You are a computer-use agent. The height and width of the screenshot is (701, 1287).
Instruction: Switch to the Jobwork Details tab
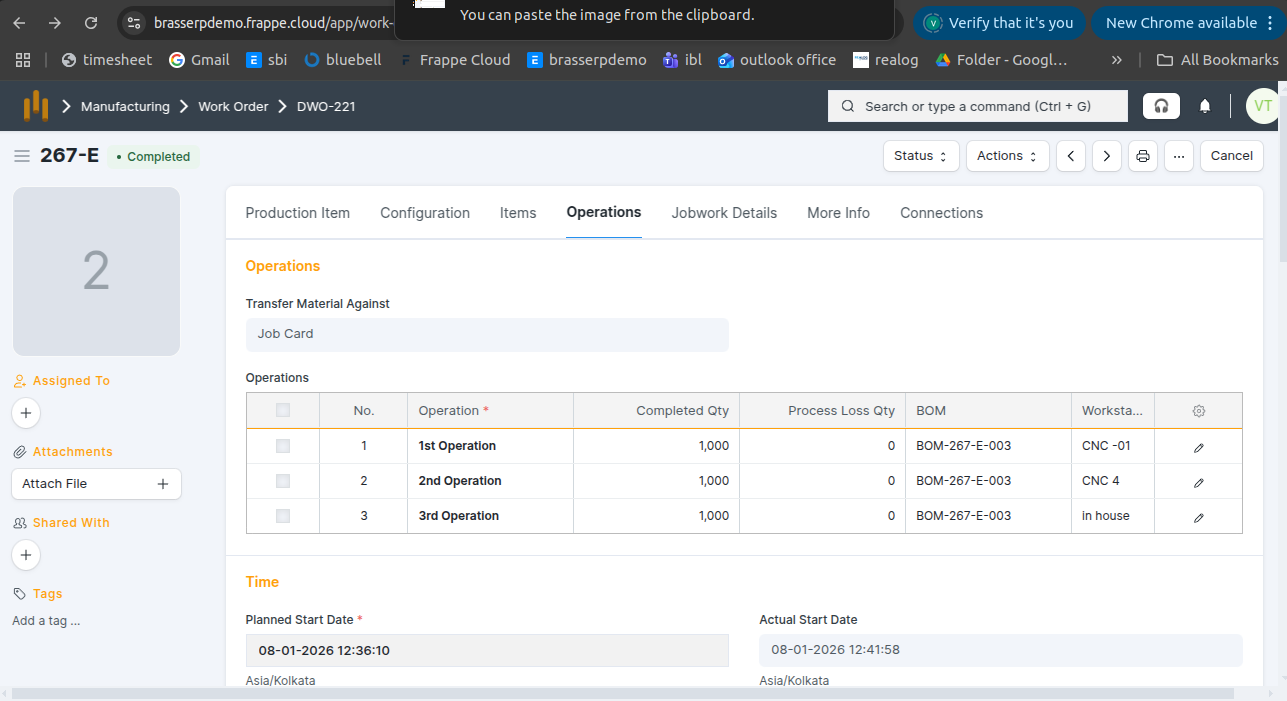(724, 213)
